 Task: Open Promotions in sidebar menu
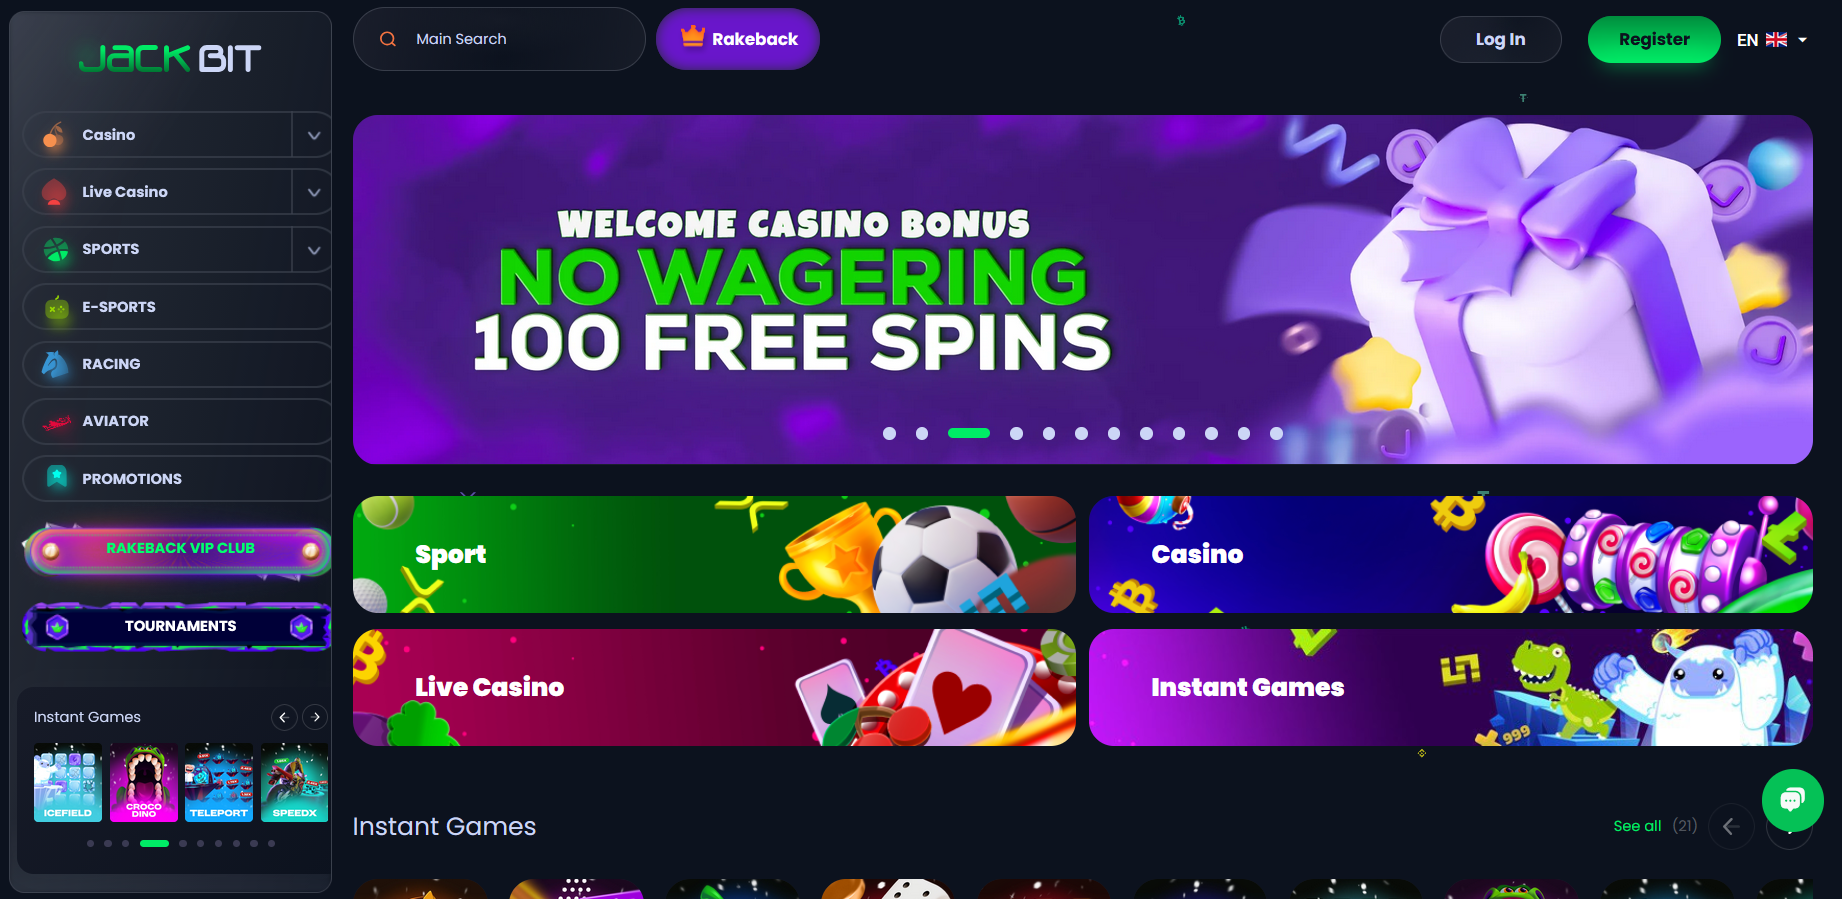[177, 479]
